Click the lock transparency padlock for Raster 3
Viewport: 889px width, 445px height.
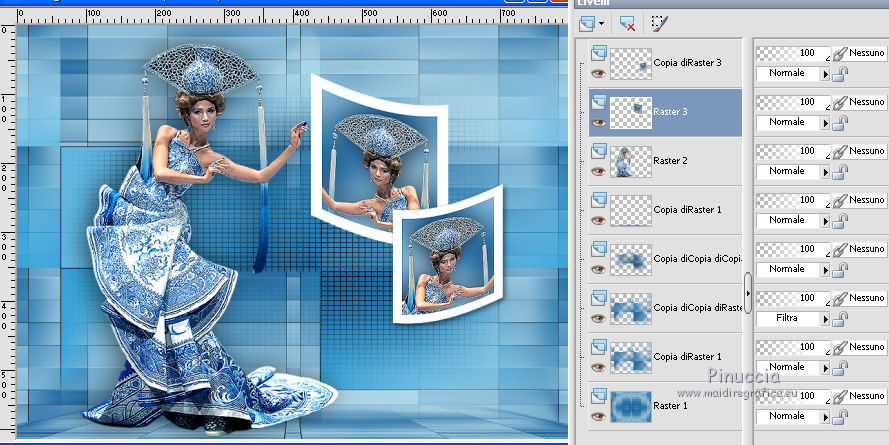coord(841,122)
